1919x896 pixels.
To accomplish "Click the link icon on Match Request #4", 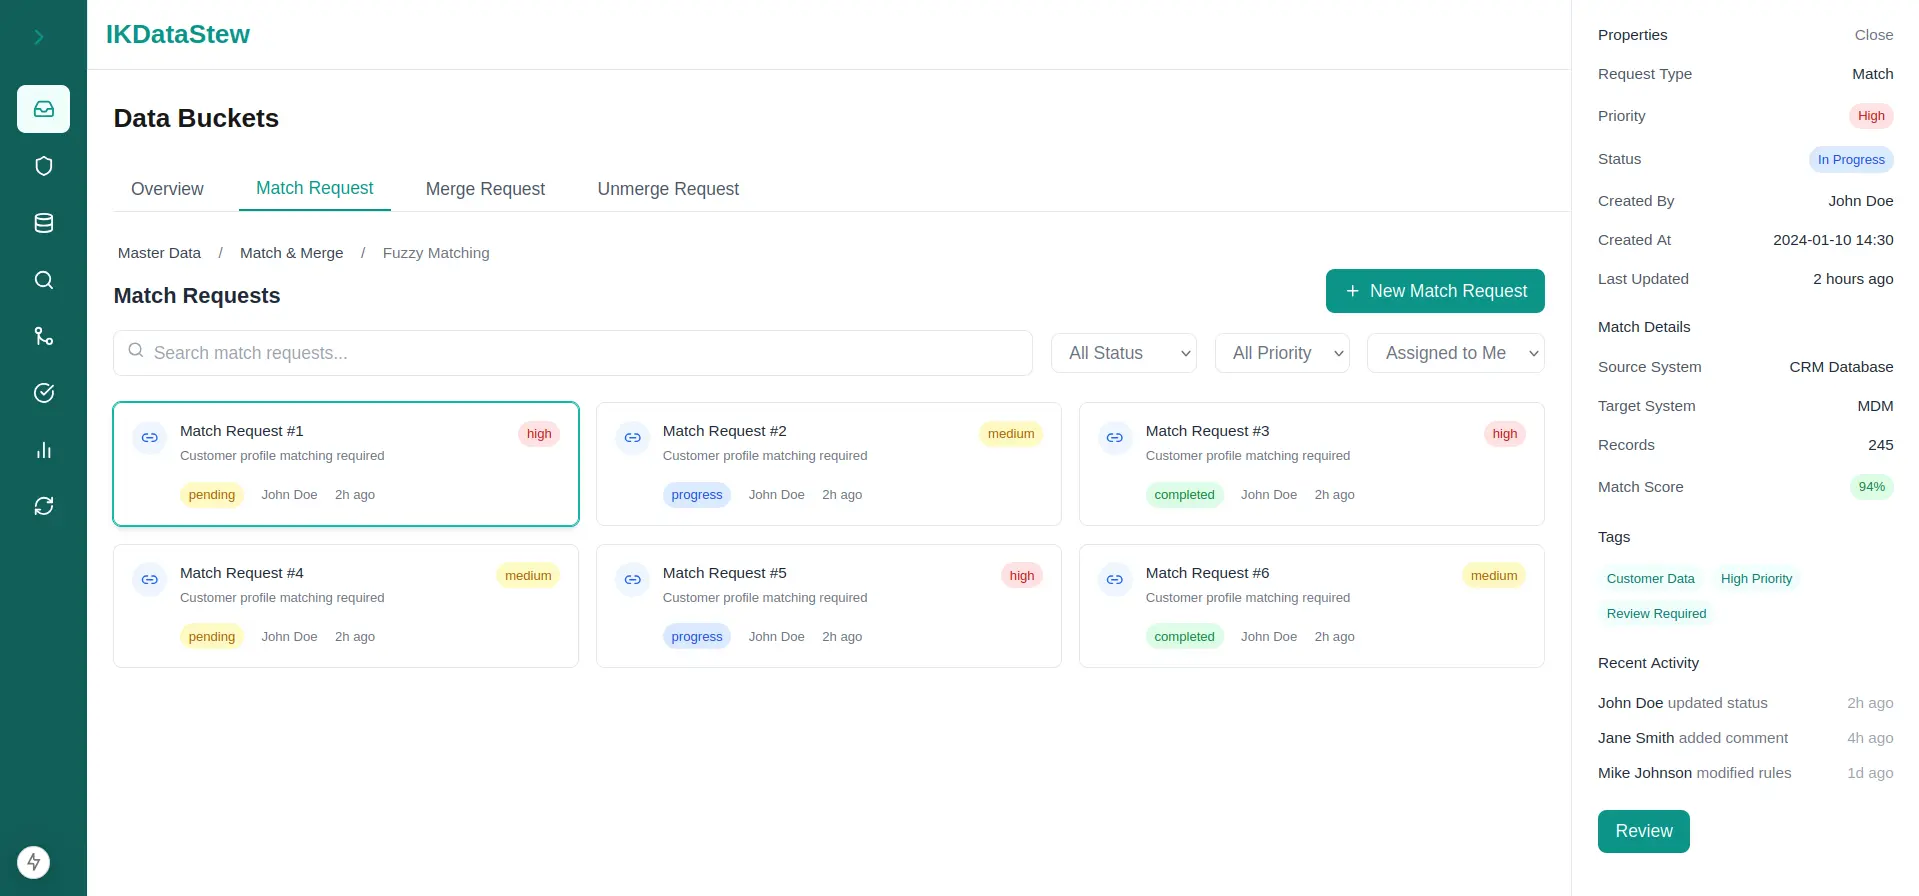I will [149, 579].
